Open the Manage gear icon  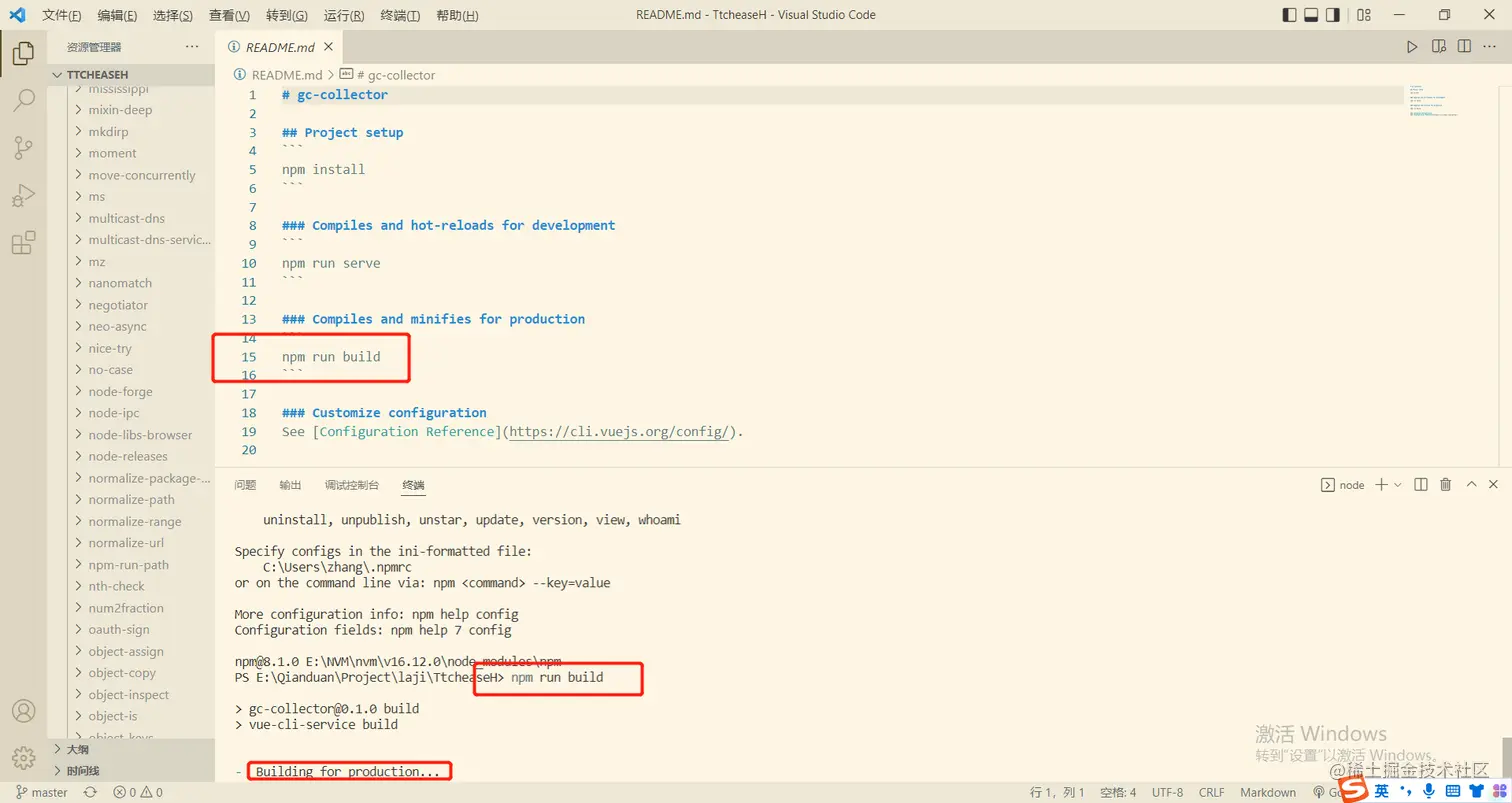23,758
